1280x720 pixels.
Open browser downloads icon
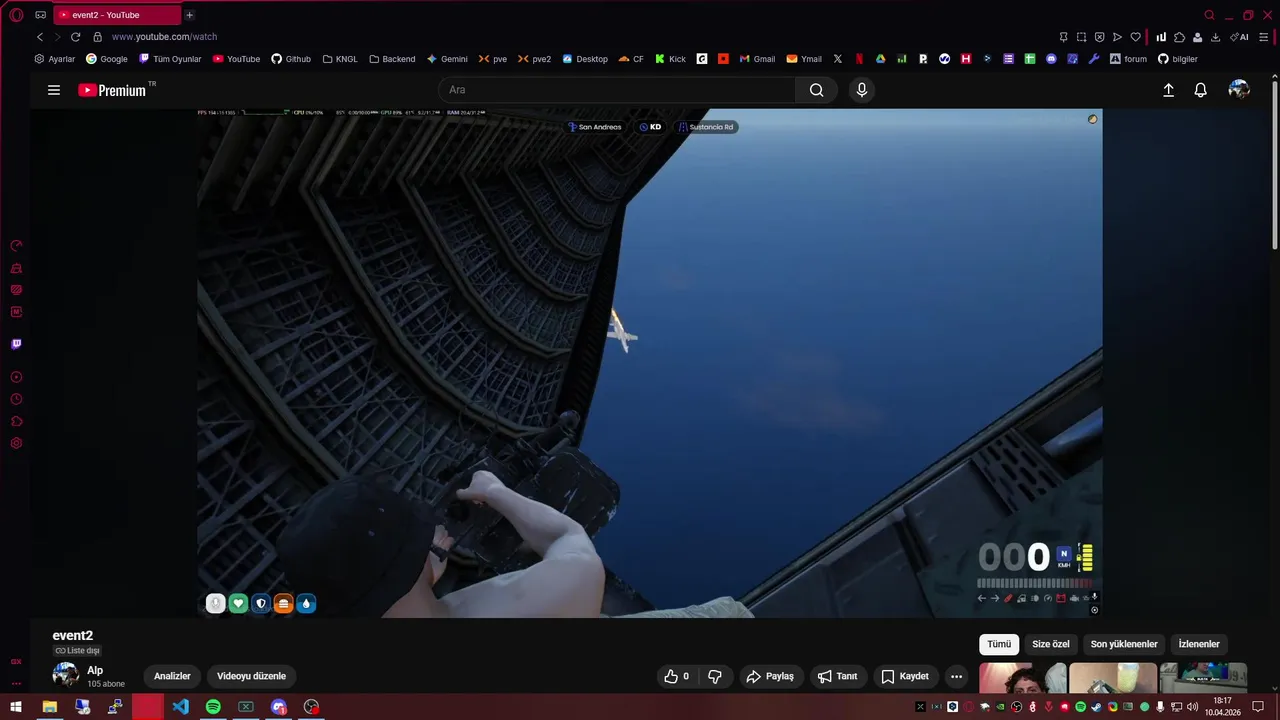pyautogui.click(x=1215, y=37)
